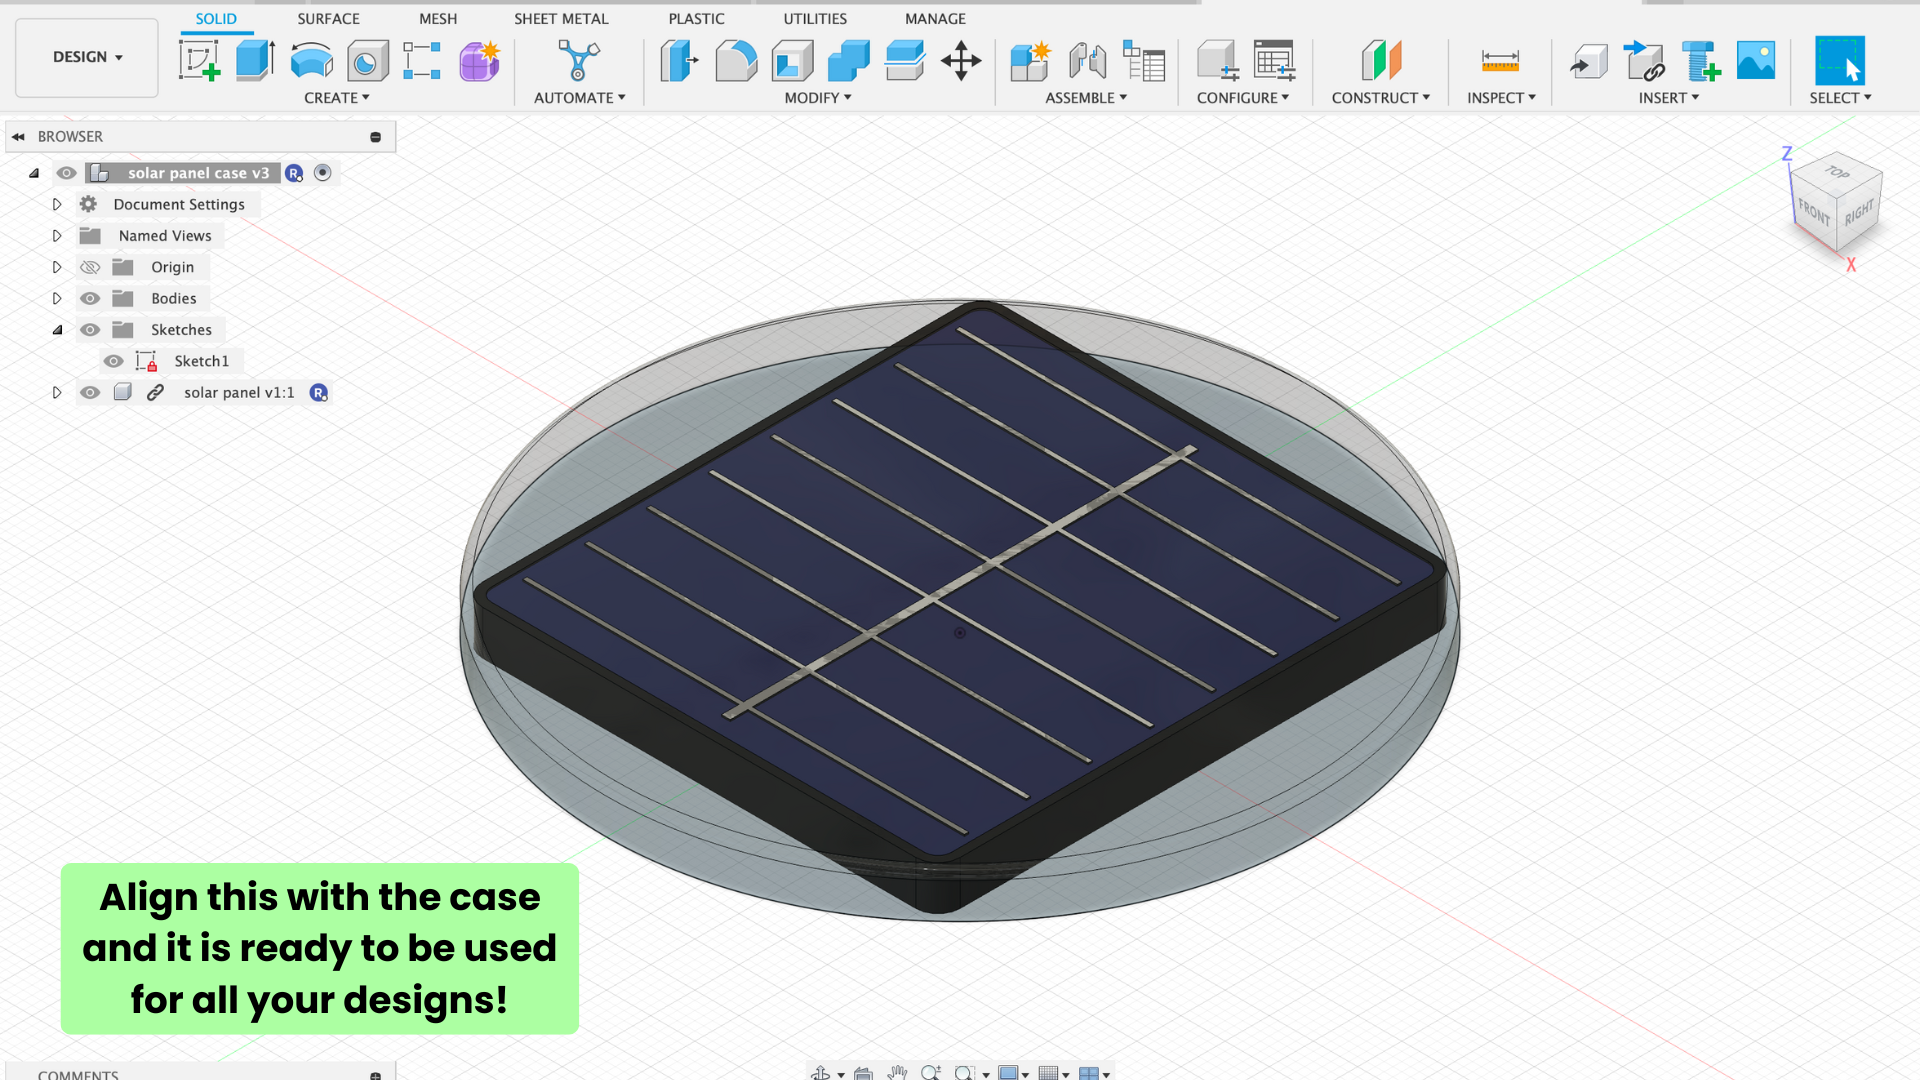Click the New Component icon
The height and width of the screenshot is (1080, 1920).
click(x=1030, y=61)
